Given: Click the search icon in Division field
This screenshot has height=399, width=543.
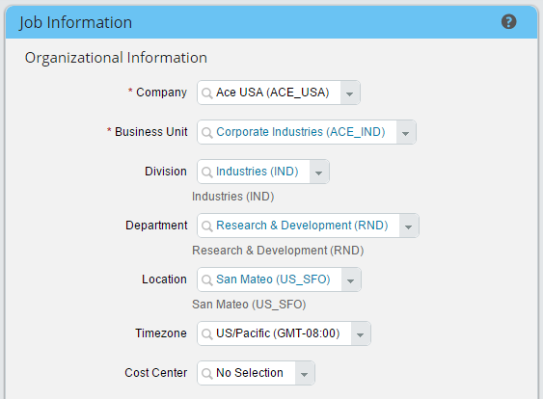Looking at the screenshot, I should pos(207,172).
